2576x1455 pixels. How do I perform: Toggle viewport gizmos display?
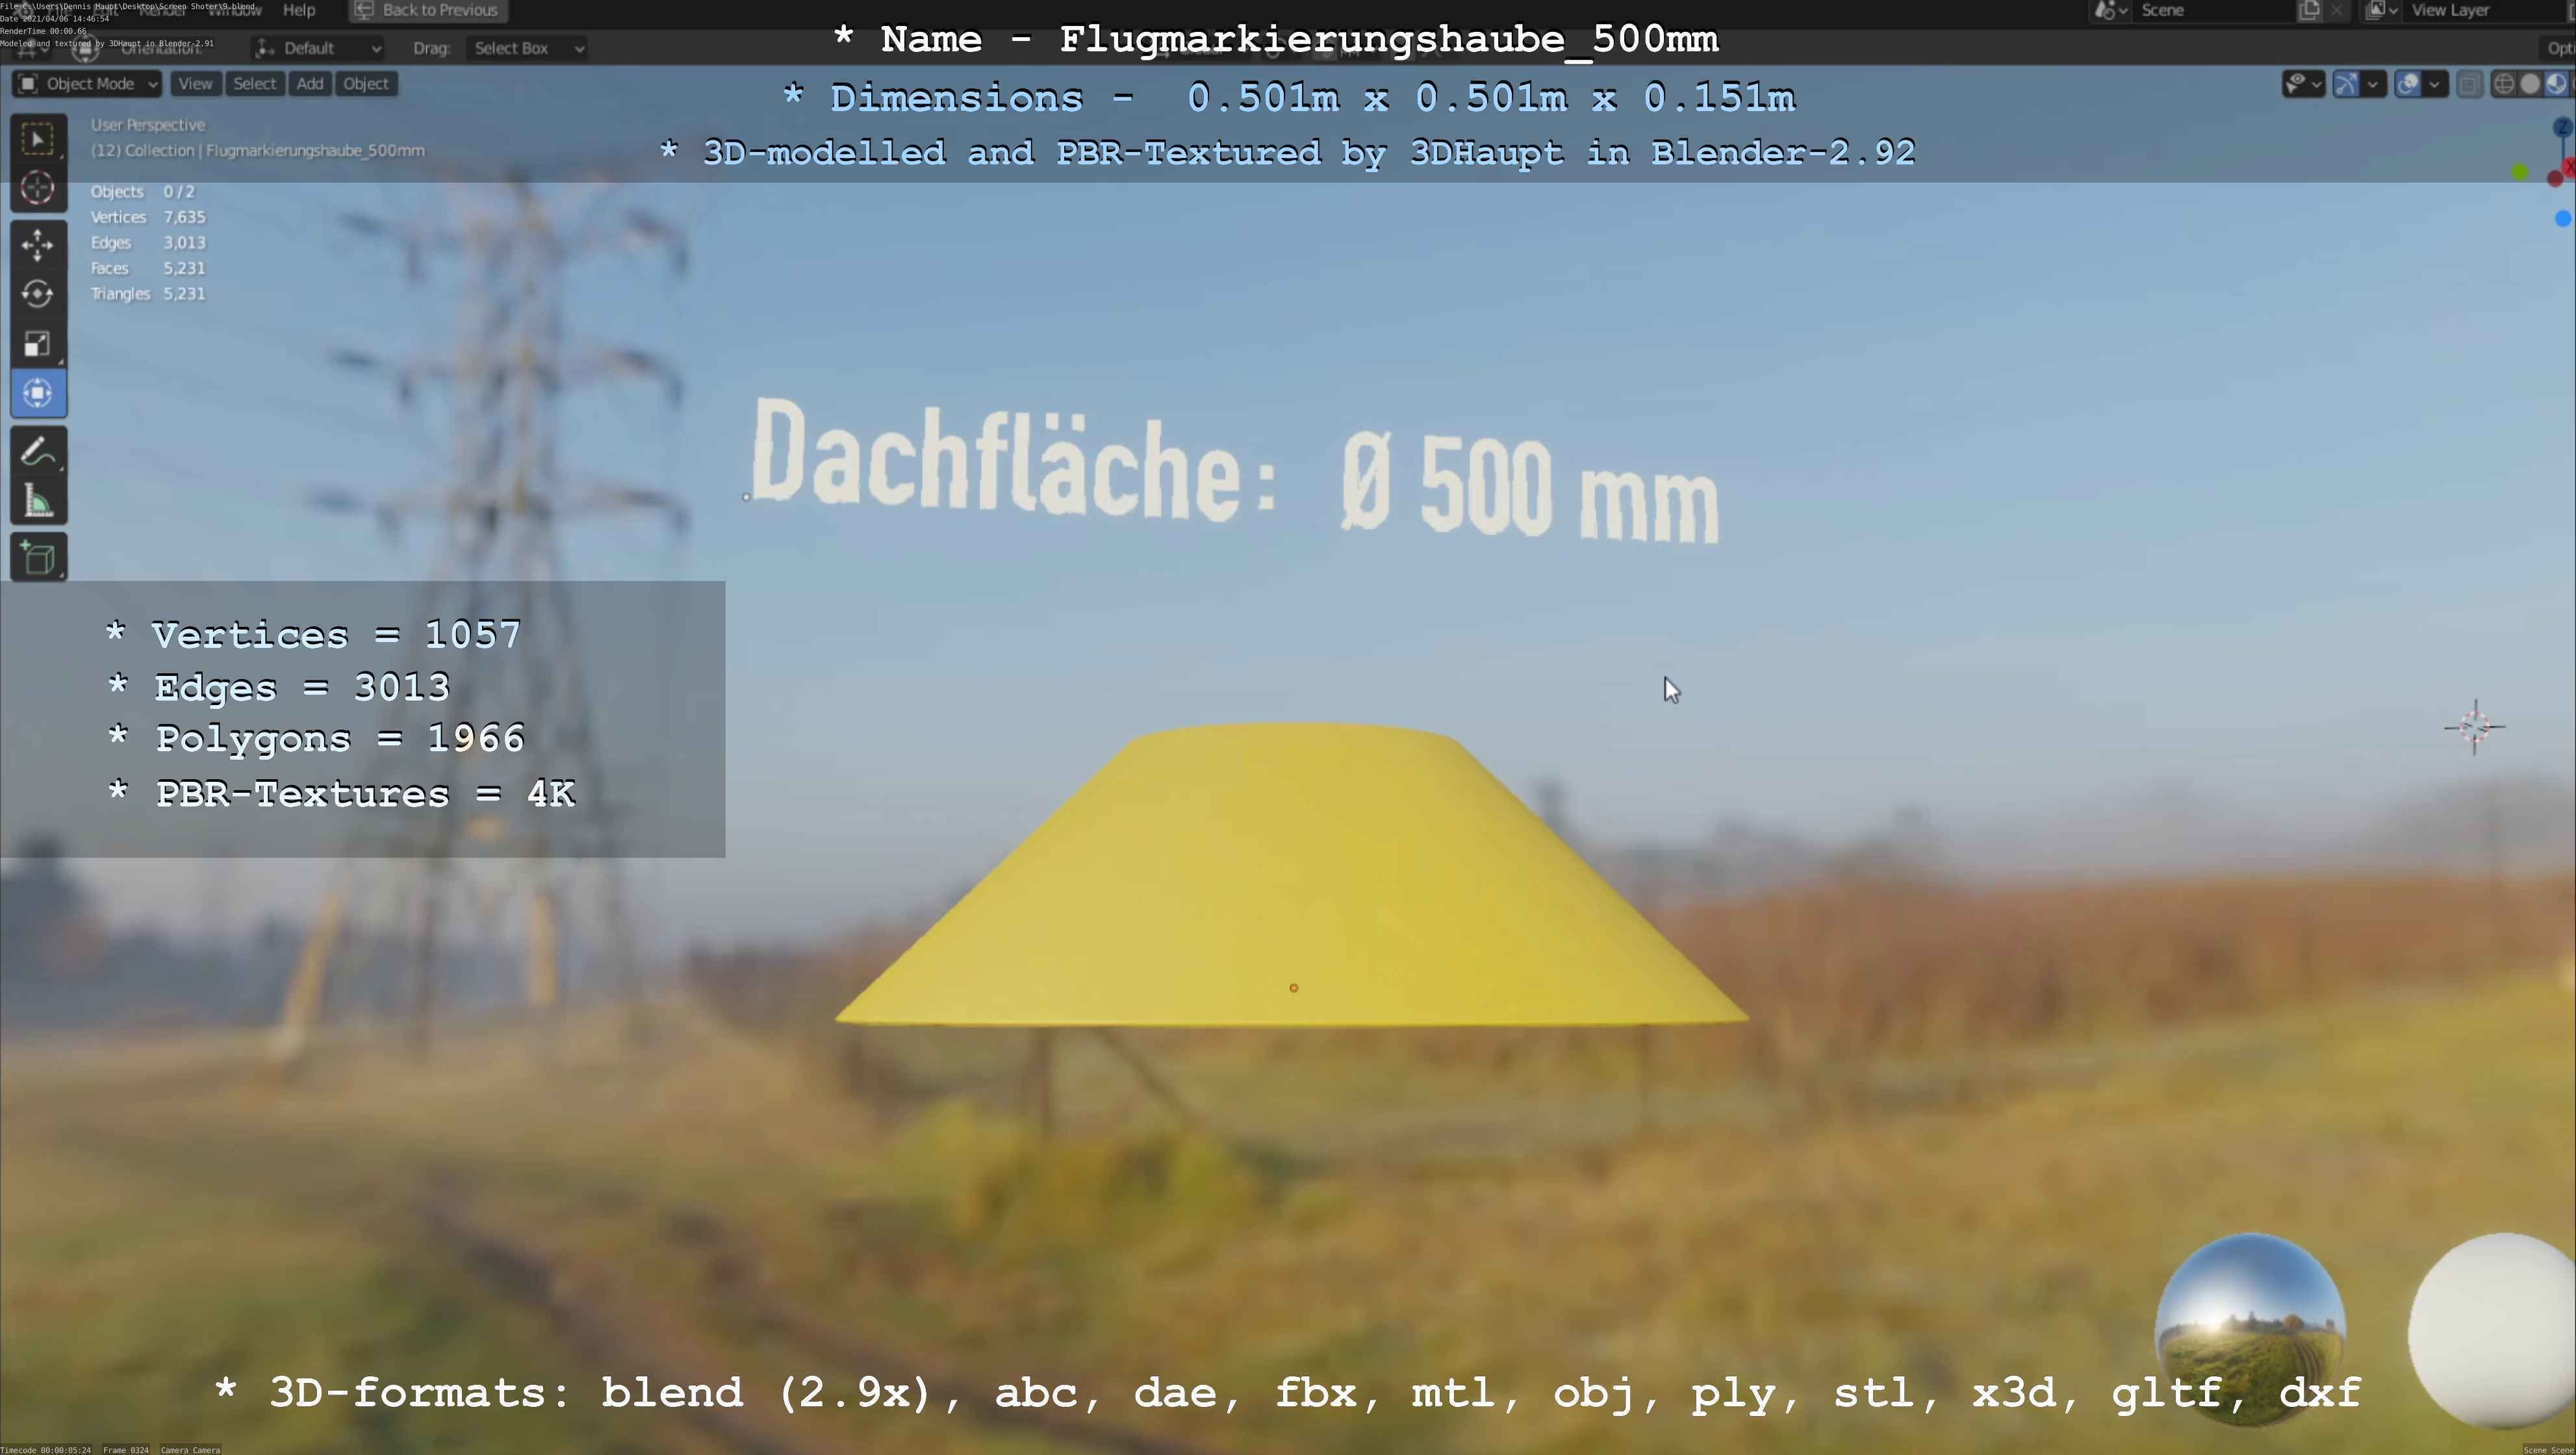[x=2346, y=84]
